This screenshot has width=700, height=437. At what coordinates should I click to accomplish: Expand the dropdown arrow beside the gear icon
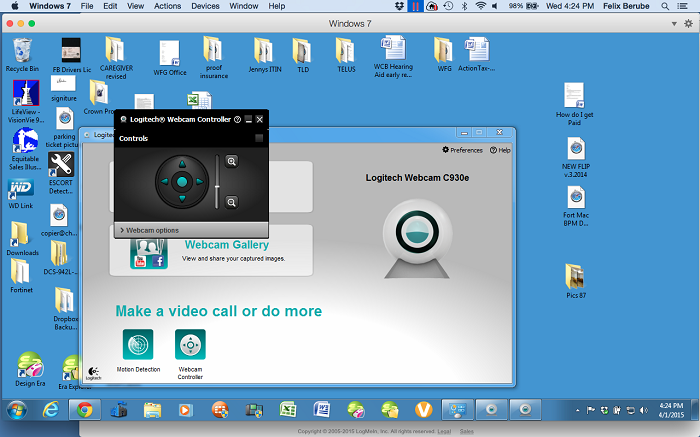[x=674, y=24]
